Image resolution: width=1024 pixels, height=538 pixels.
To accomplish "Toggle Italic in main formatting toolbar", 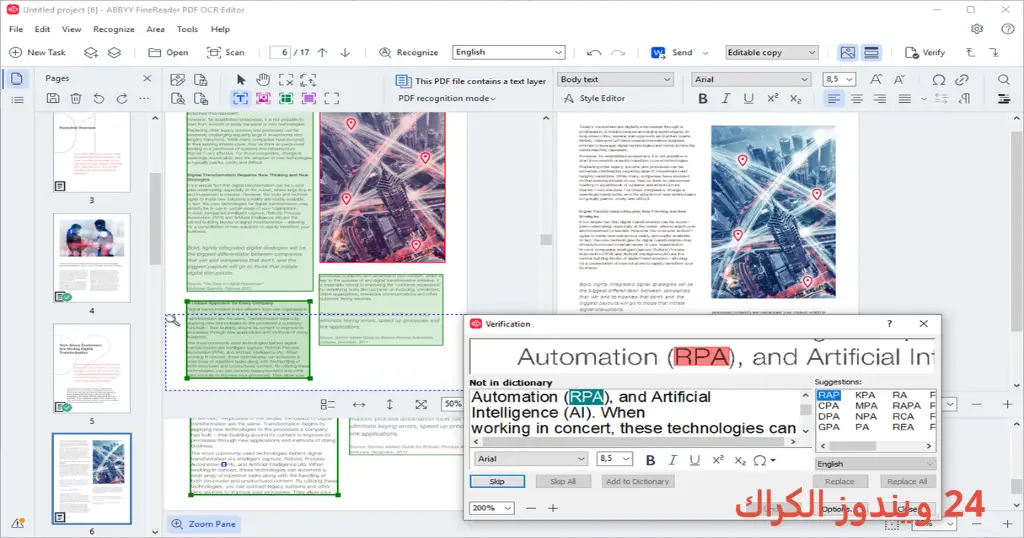I will (x=726, y=99).
